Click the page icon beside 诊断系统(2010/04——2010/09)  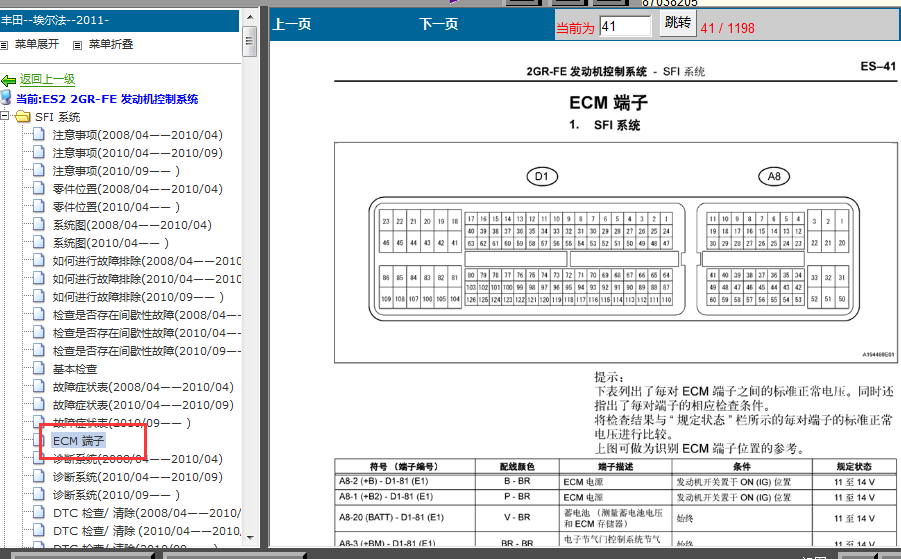pyautogui.click(x=38, y=476)
